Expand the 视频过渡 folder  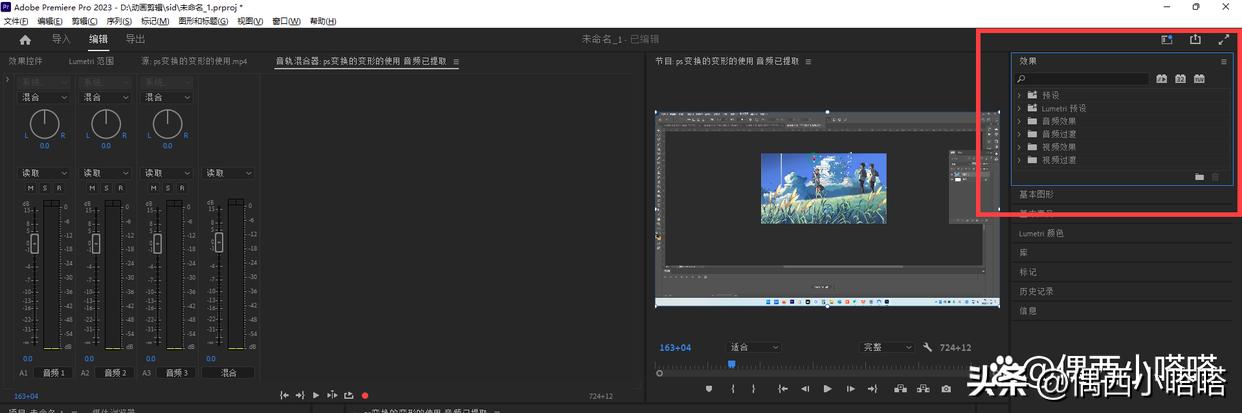[x=1019, y=160]
